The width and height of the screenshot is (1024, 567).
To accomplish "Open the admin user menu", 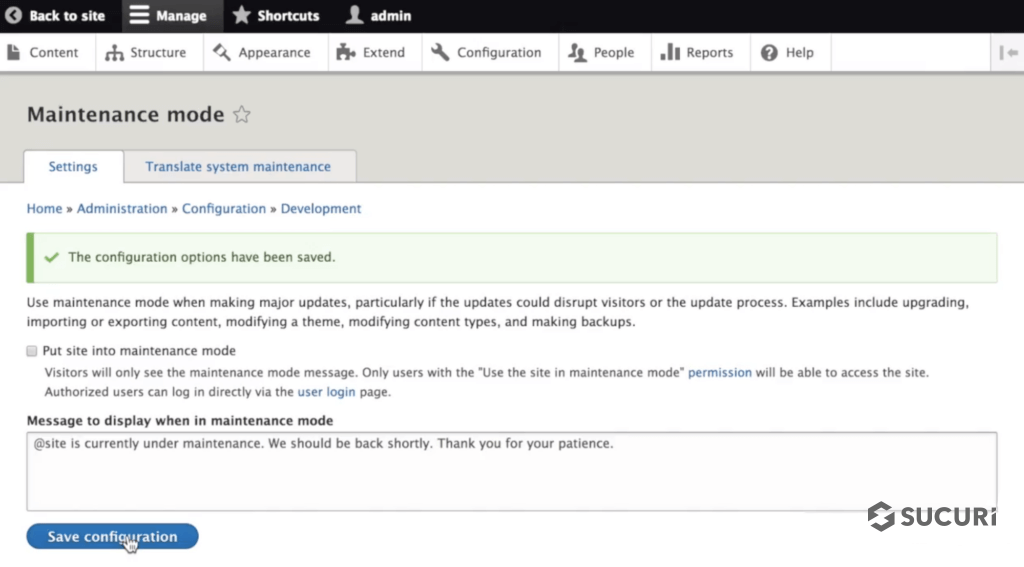I will click(x=355, y=16).
